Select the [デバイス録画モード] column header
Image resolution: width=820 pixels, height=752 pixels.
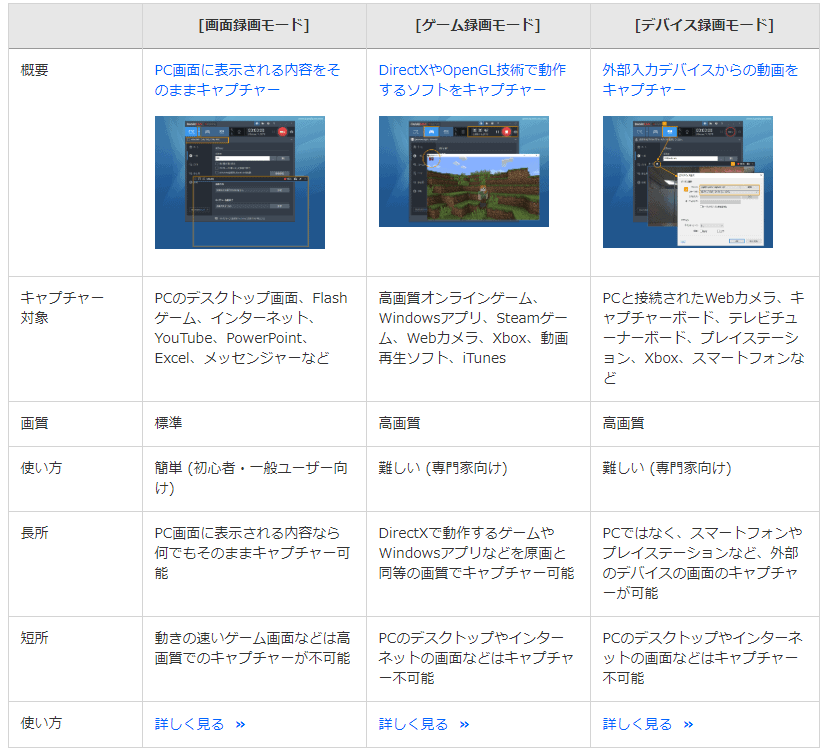703,25
